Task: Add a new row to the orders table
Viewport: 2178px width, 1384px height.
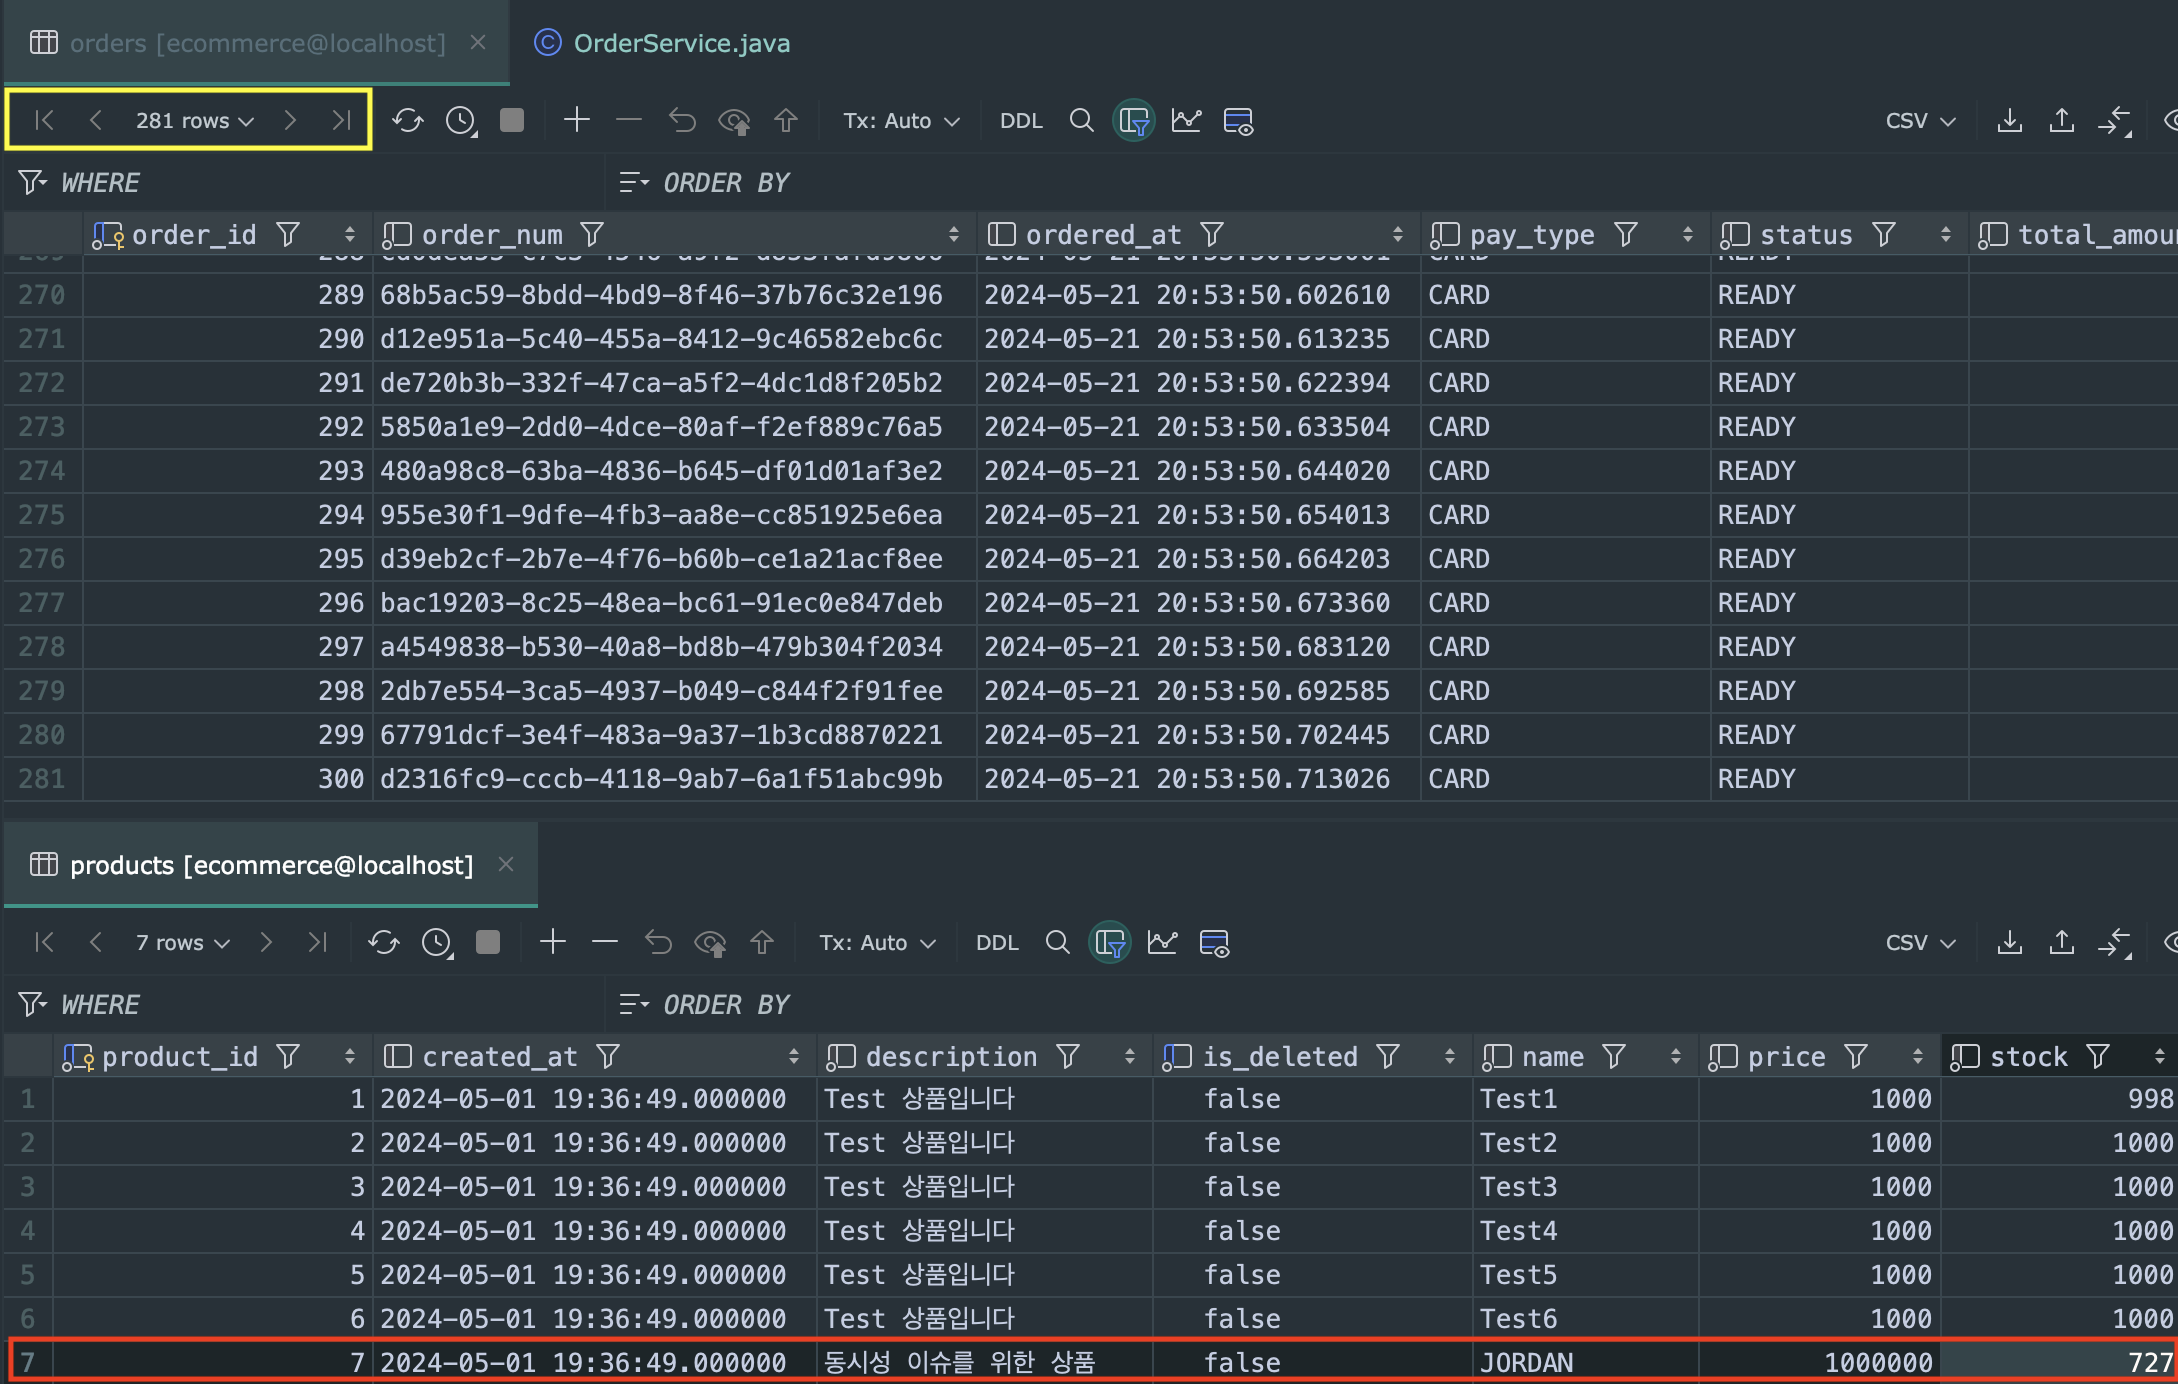Action: coord(577,121)
